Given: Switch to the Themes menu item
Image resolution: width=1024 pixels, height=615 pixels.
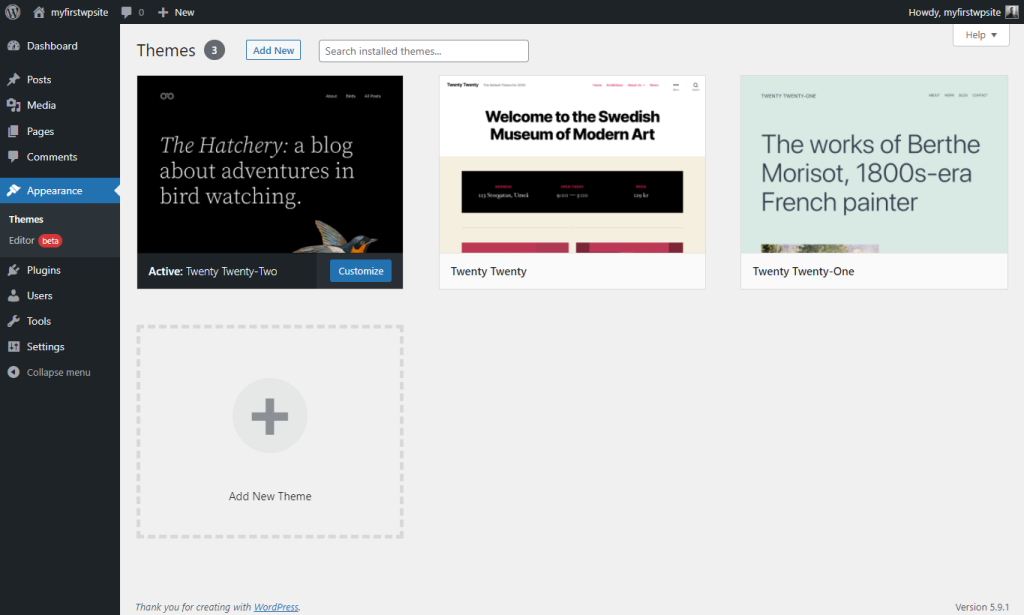Looking at the screenshot, I should (25, 219).
